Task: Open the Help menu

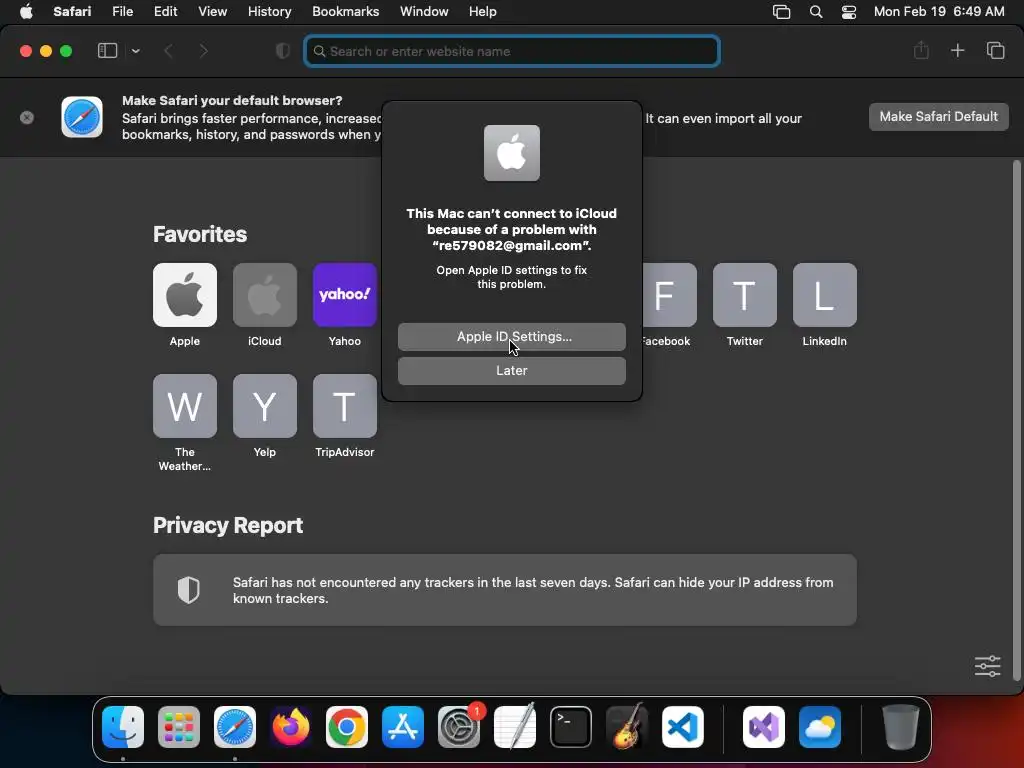Action: [x=483, y=11]
